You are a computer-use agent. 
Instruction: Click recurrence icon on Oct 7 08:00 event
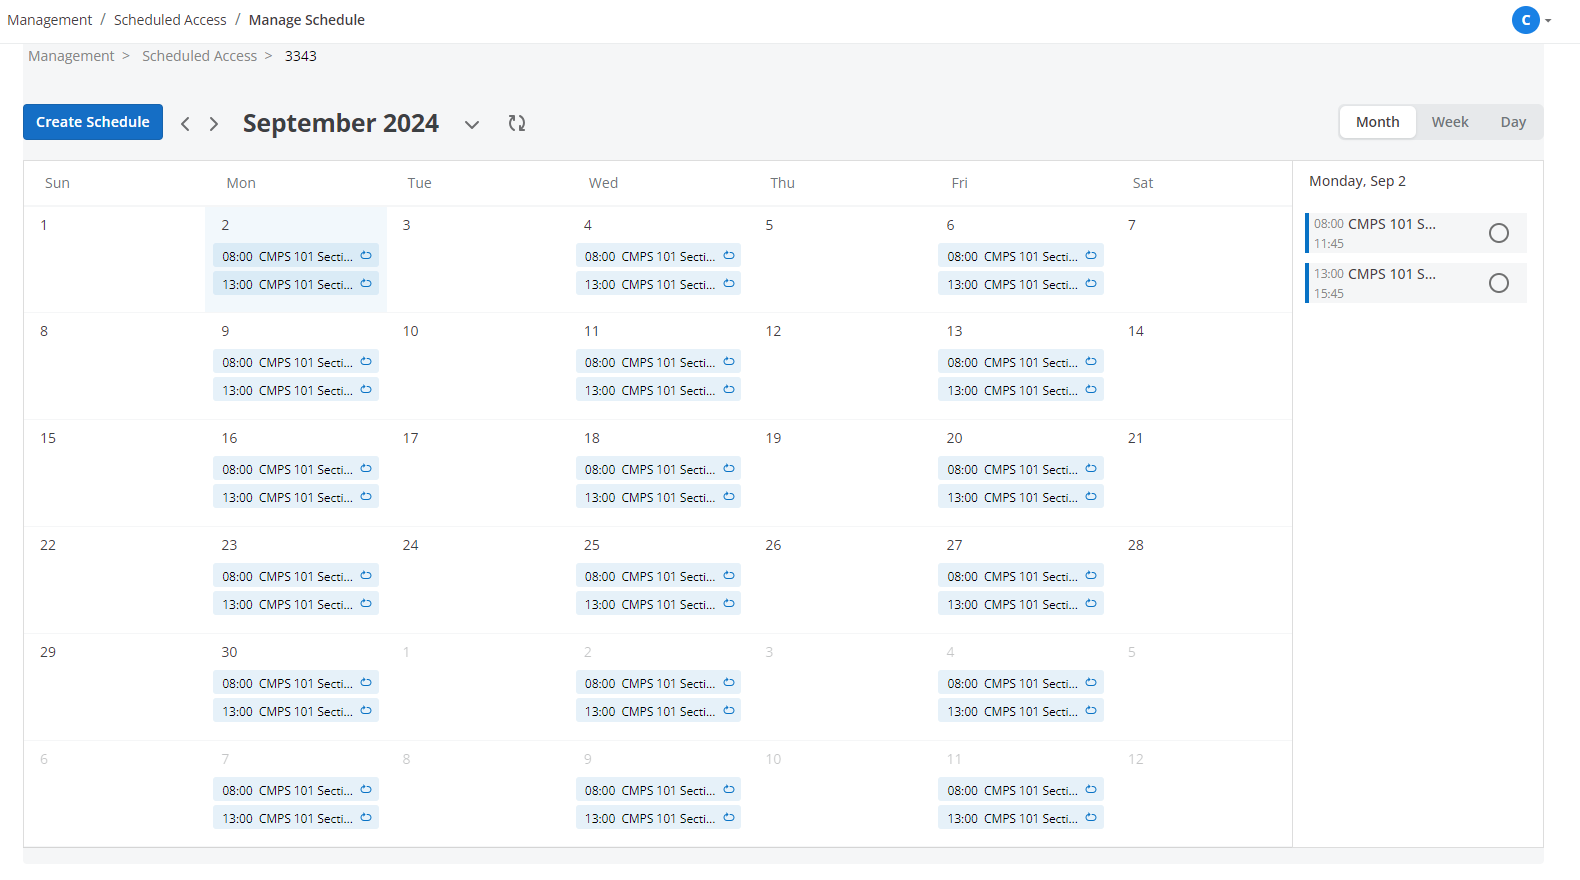coord(366,790)
